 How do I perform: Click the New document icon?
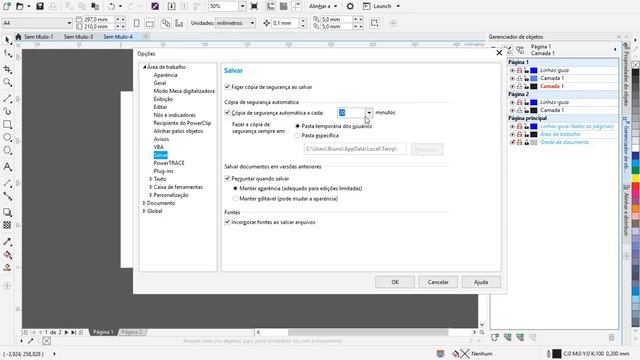coord(7,6)
